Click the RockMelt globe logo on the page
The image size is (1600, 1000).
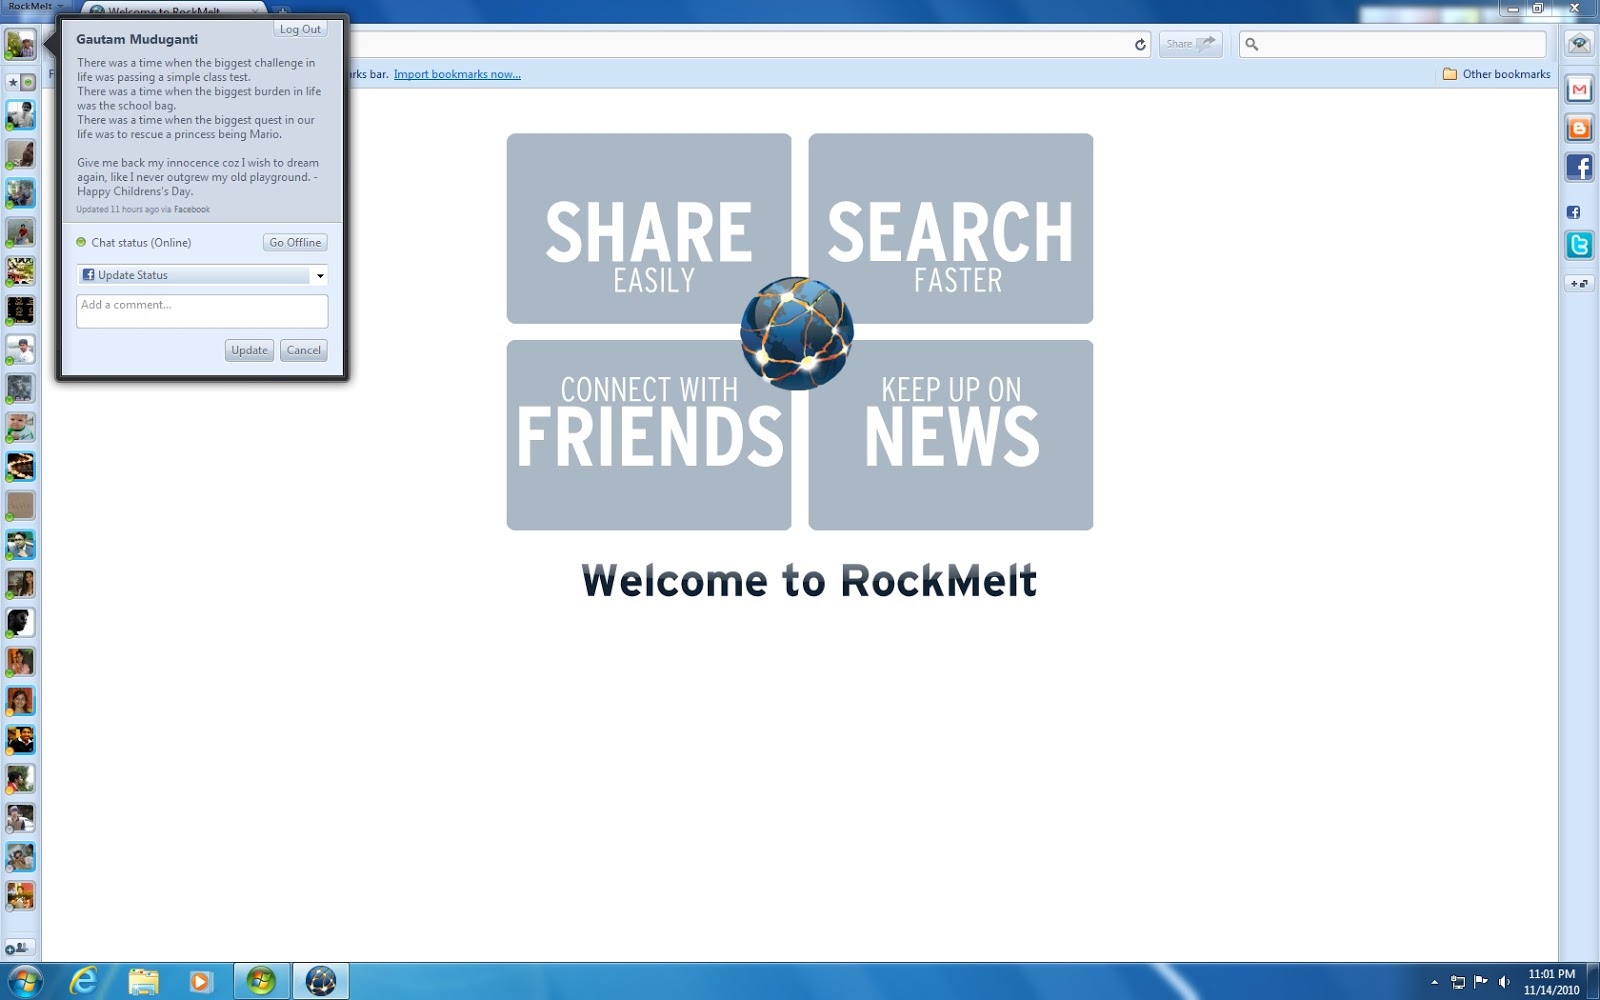797,333
